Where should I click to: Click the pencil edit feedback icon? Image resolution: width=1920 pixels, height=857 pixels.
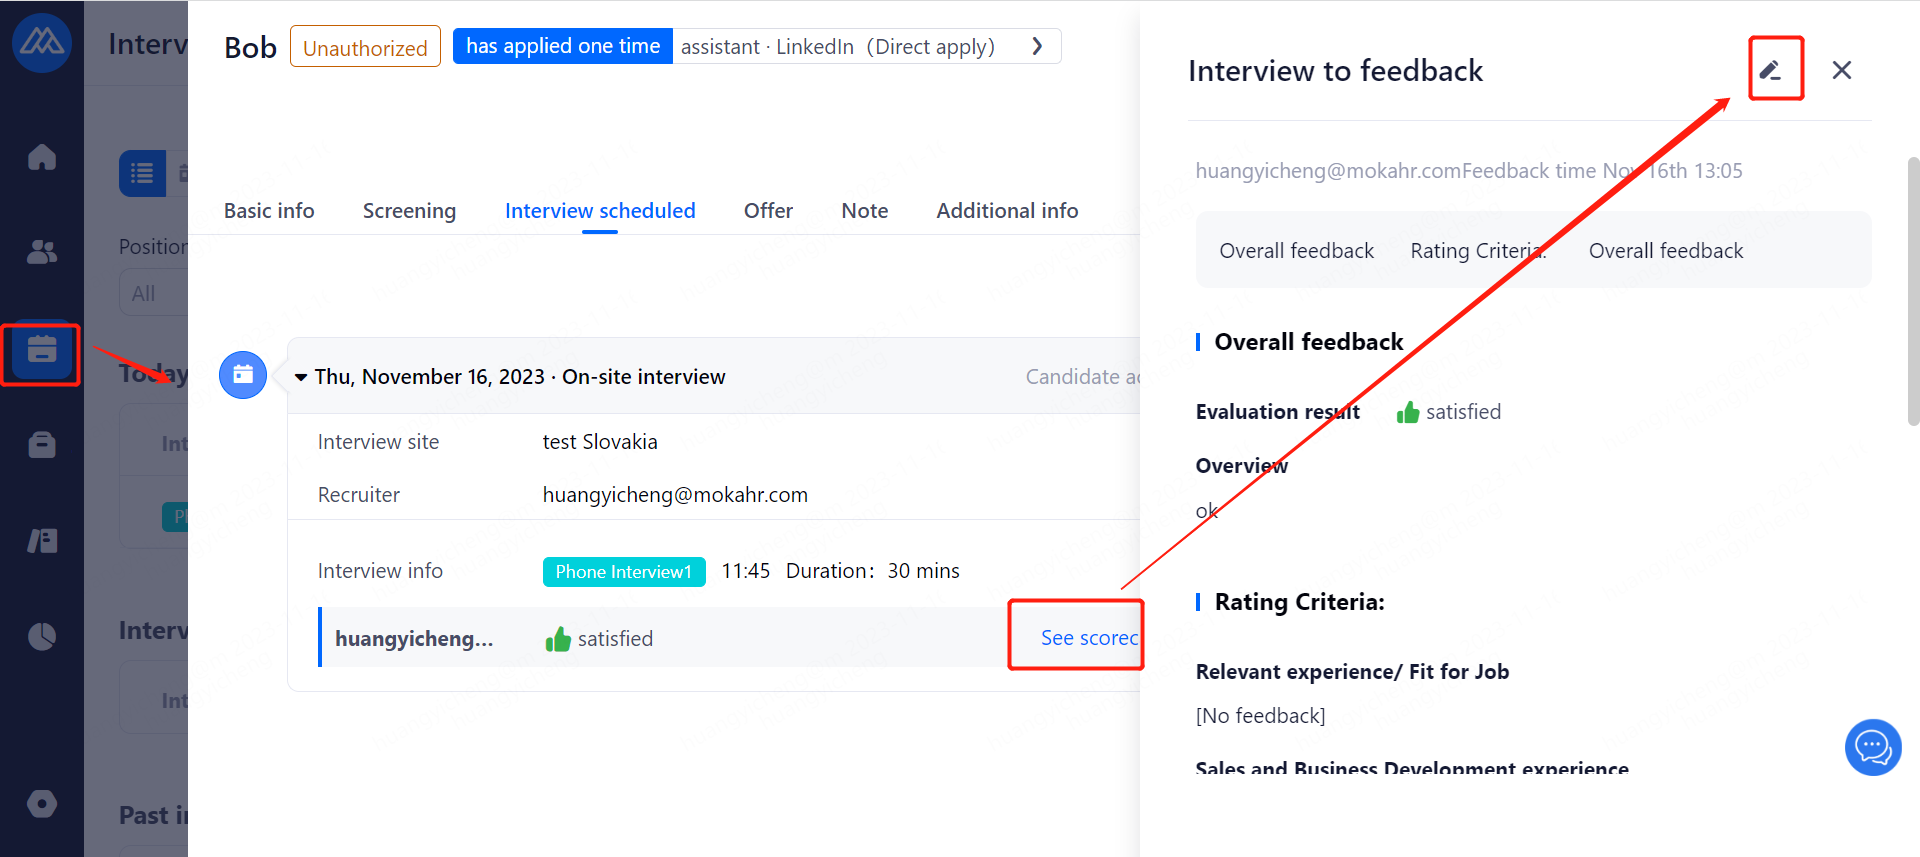[x=1771, y=70]
